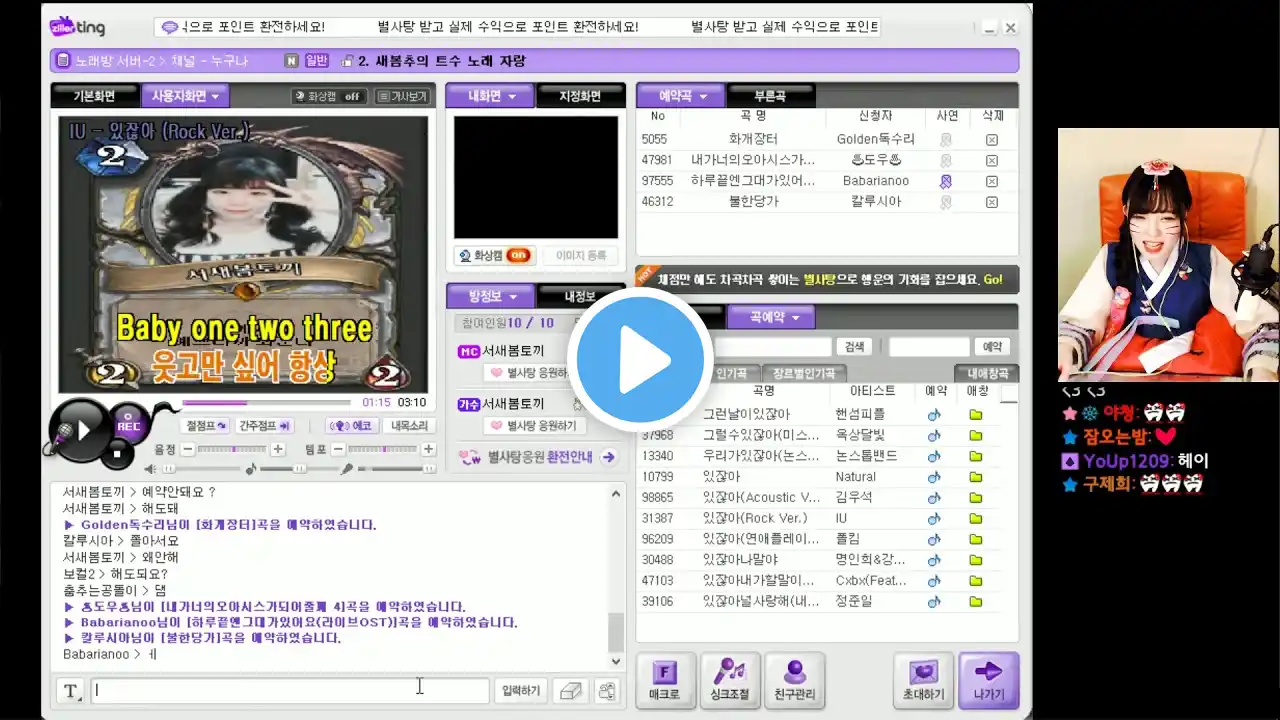Click the big blue play overlay button

click(640, 359)
